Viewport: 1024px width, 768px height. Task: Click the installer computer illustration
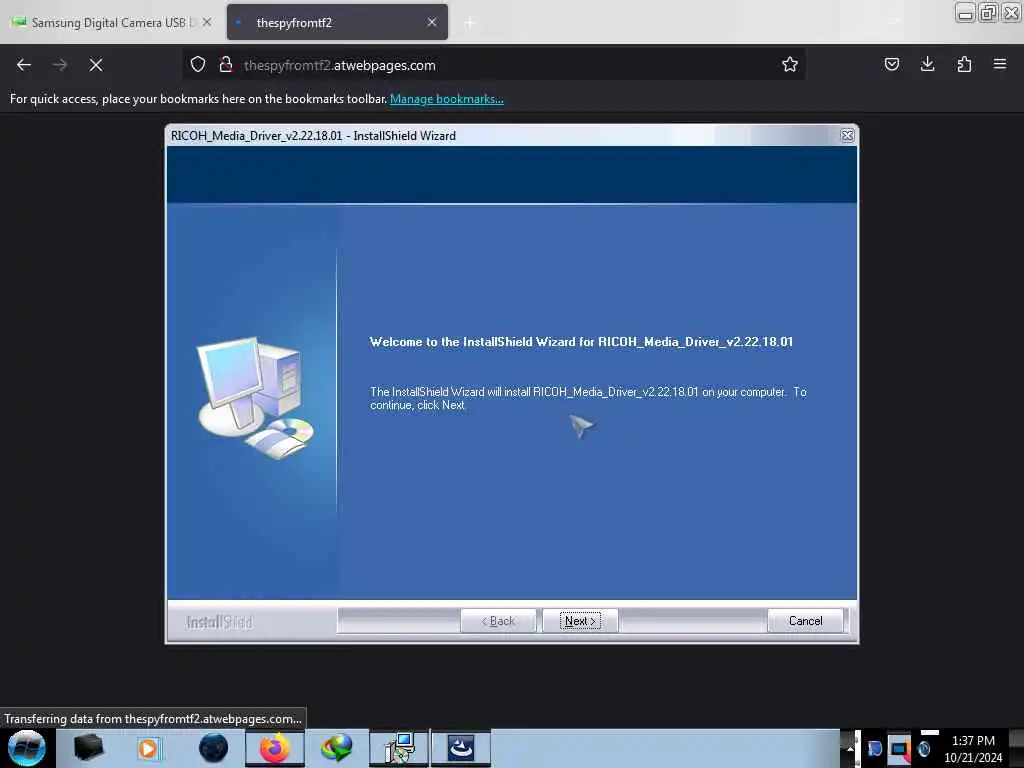pyautogui.click(x=255, y=397)
